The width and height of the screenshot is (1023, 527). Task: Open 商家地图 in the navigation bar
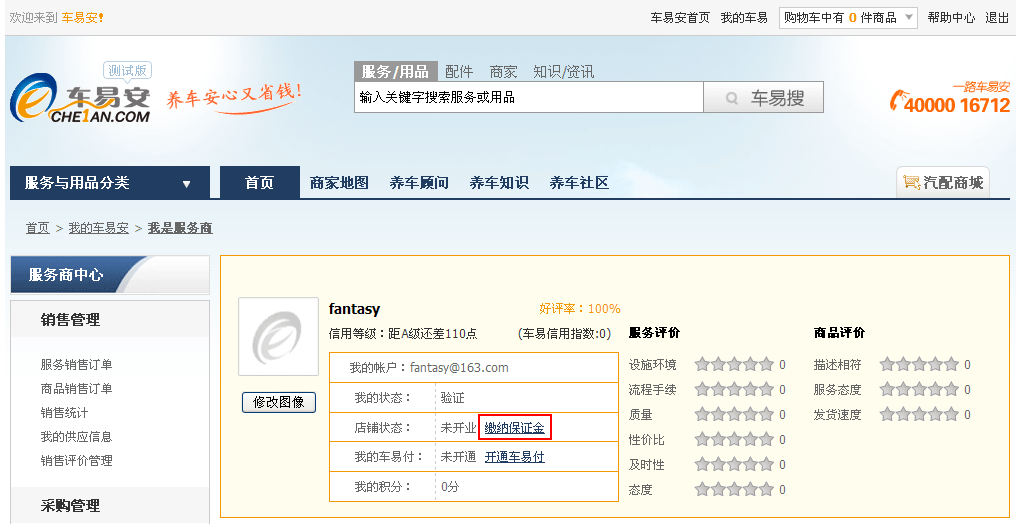[x=339, y=183]
